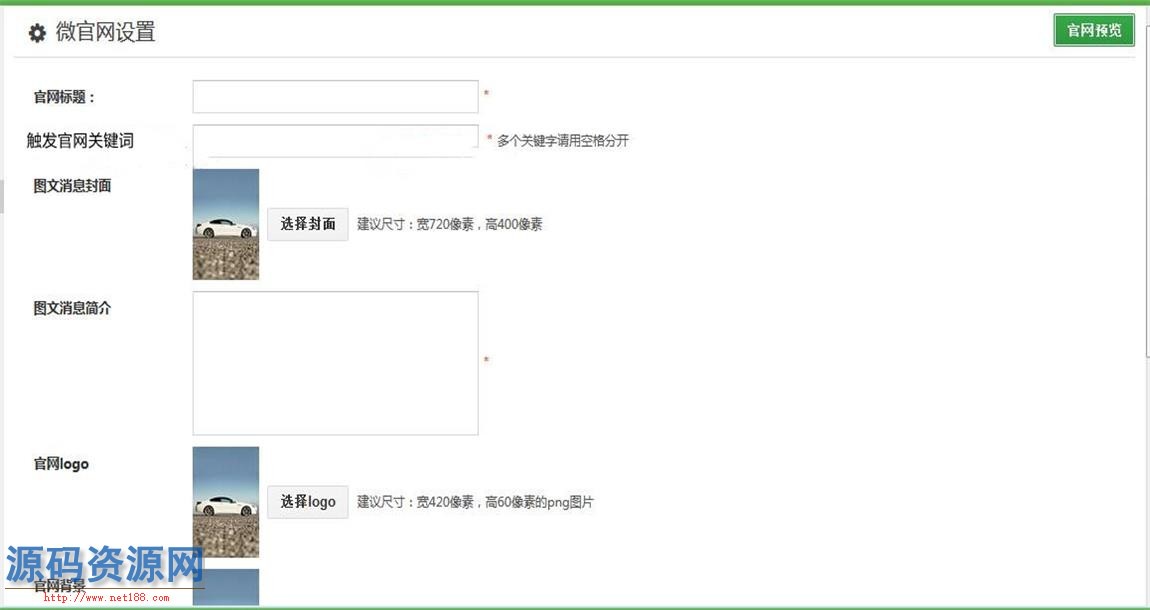Viewport: 1150px width, 610px height.
Task: Focus the 官网标题 text field
Action: click(335, 97)
